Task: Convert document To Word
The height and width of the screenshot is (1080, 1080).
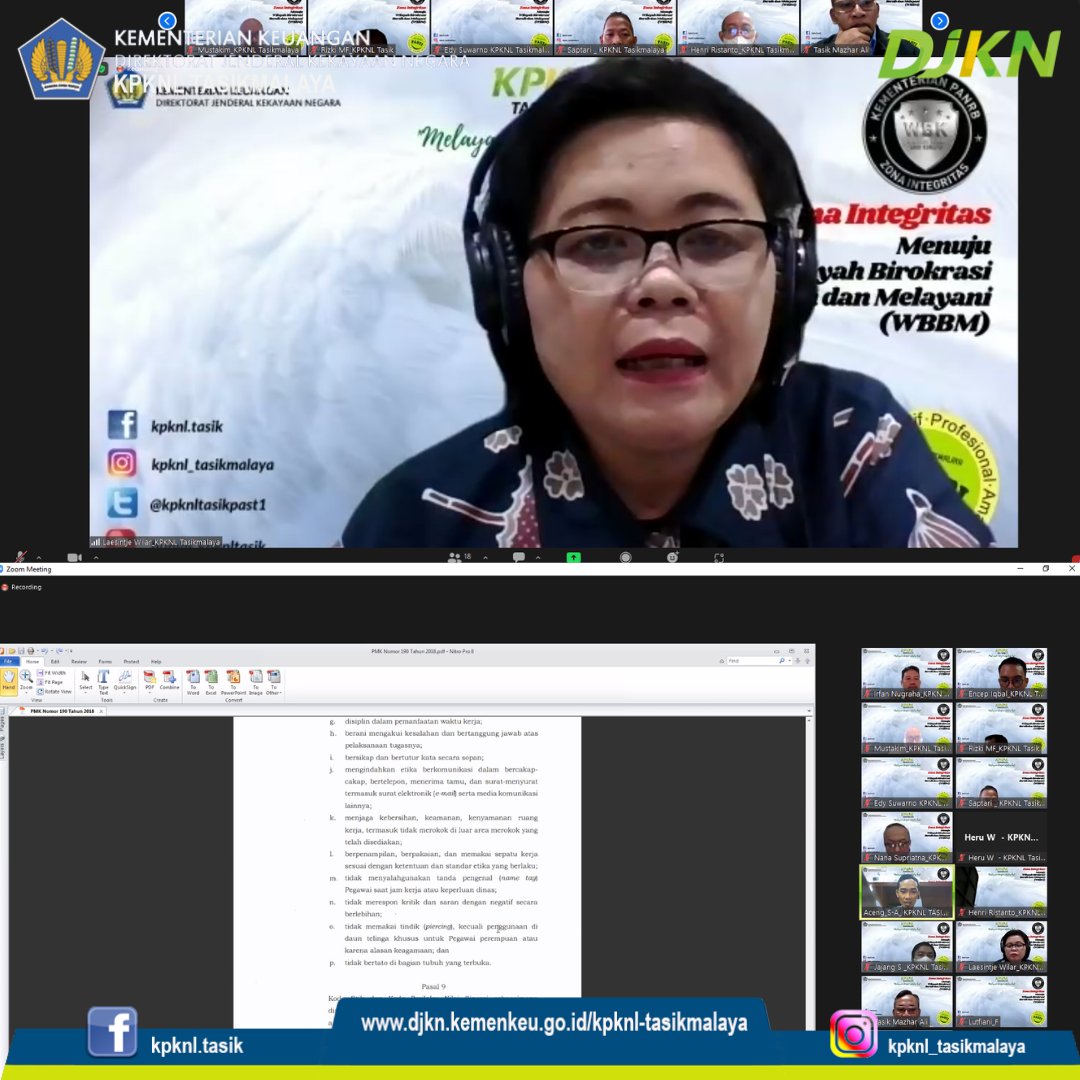Action: coord(193,682)
